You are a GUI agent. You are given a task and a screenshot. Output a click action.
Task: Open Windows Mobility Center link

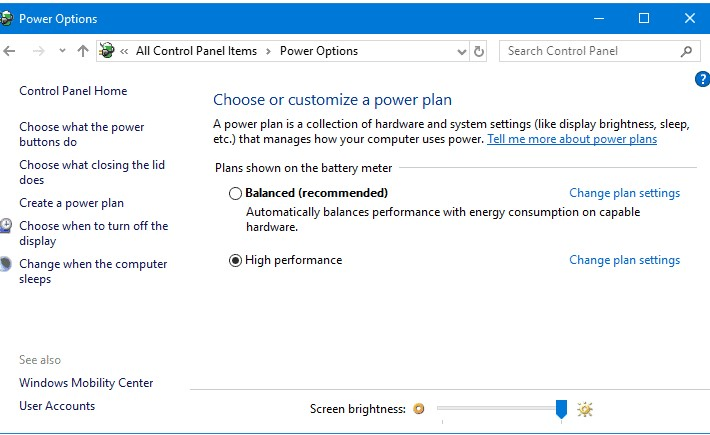(86, 383)
